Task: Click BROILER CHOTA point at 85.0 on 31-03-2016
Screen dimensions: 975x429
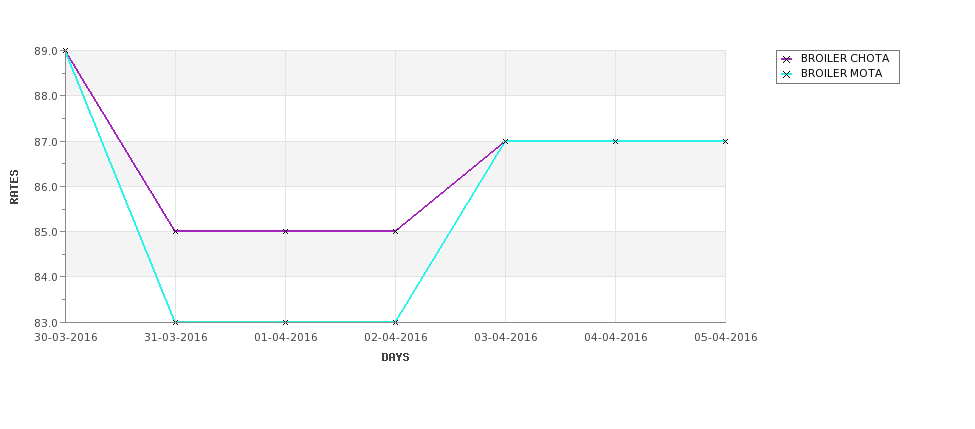Action: 175,231
